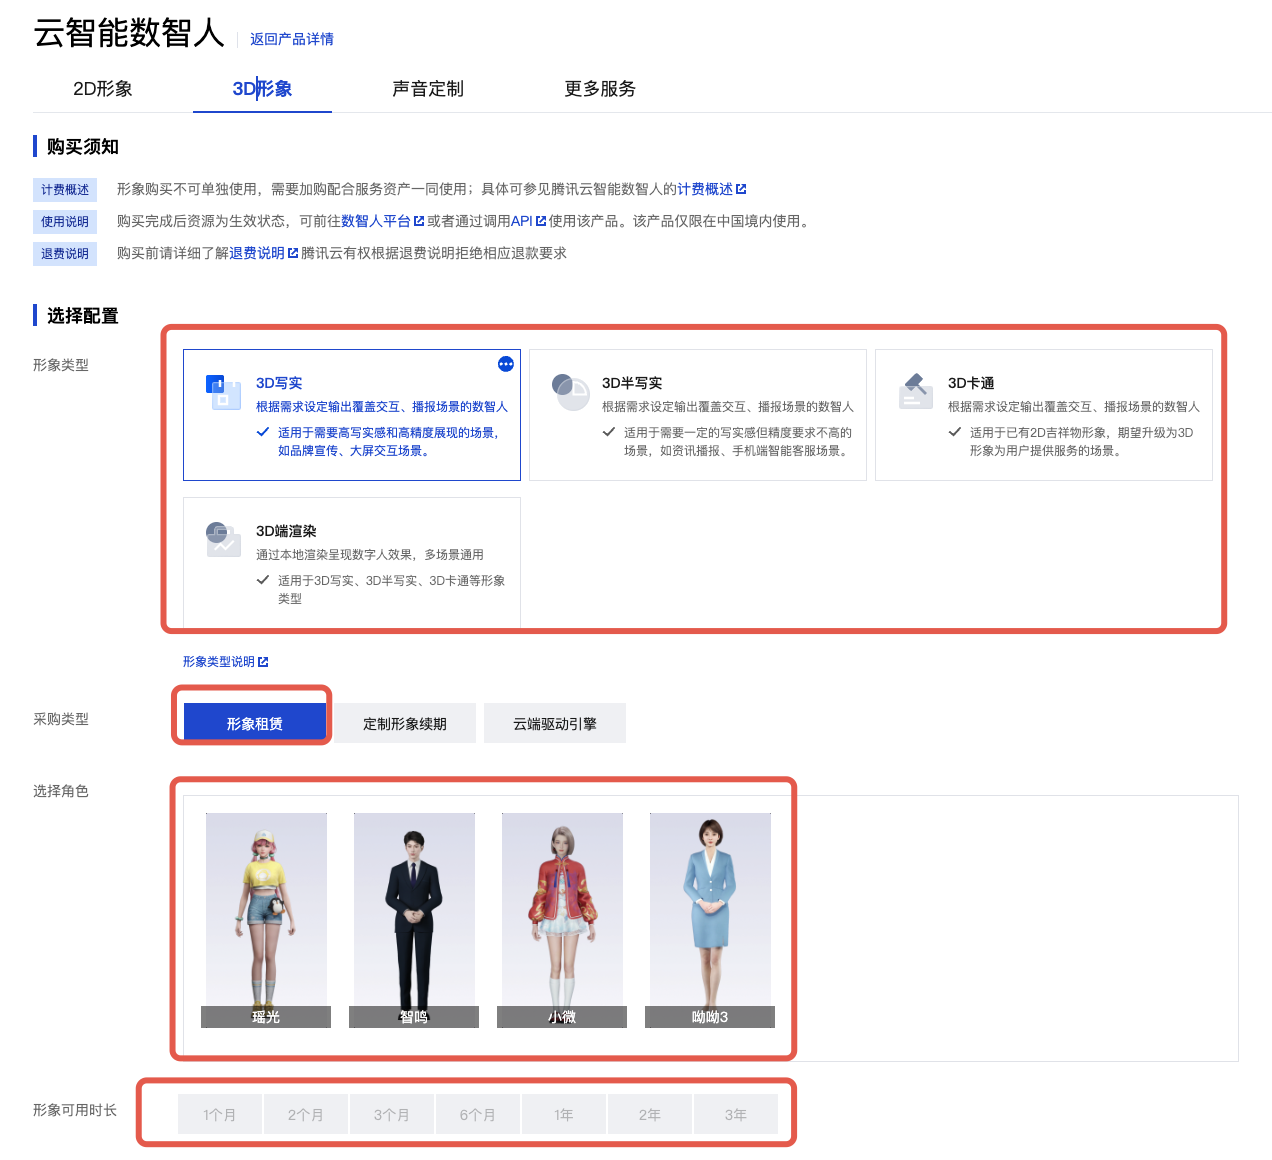Click the 计费概述 blue tag label
Screen dimensions: 1272x1160
[65, 190]
